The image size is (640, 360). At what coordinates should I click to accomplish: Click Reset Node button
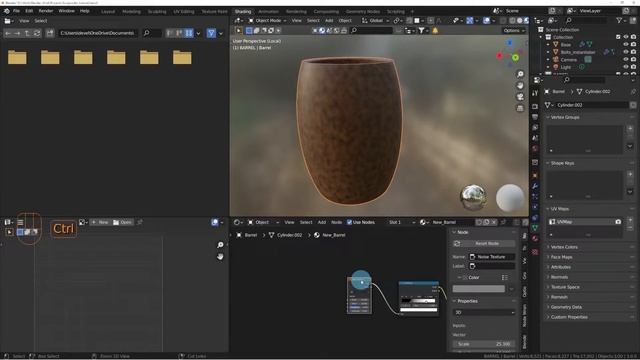coord(484,243)
